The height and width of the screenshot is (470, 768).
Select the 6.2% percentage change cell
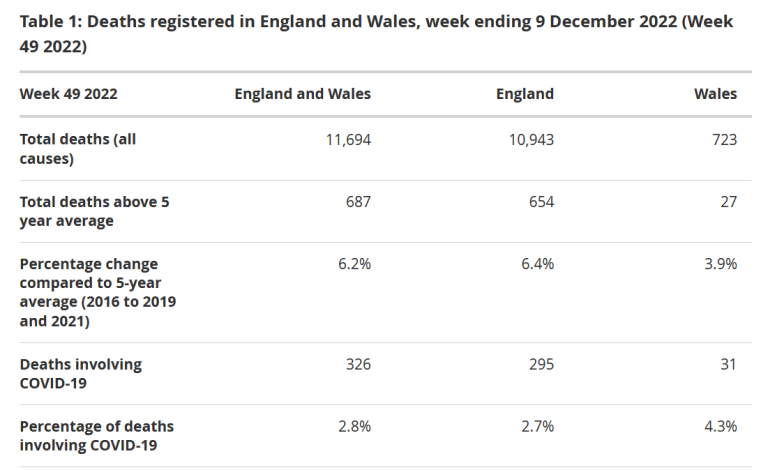355,264
